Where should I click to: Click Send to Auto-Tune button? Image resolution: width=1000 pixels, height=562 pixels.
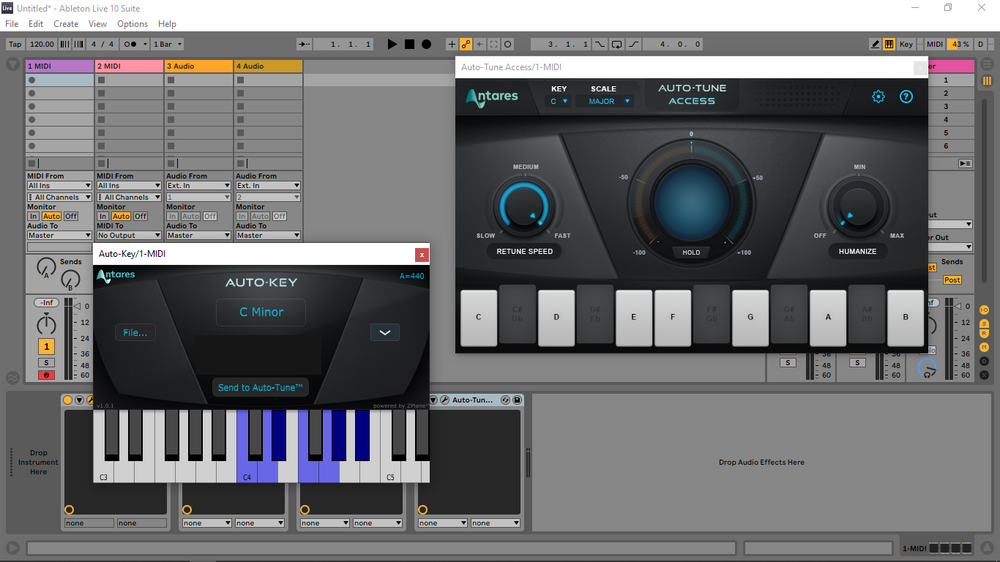tap(260, 387)
